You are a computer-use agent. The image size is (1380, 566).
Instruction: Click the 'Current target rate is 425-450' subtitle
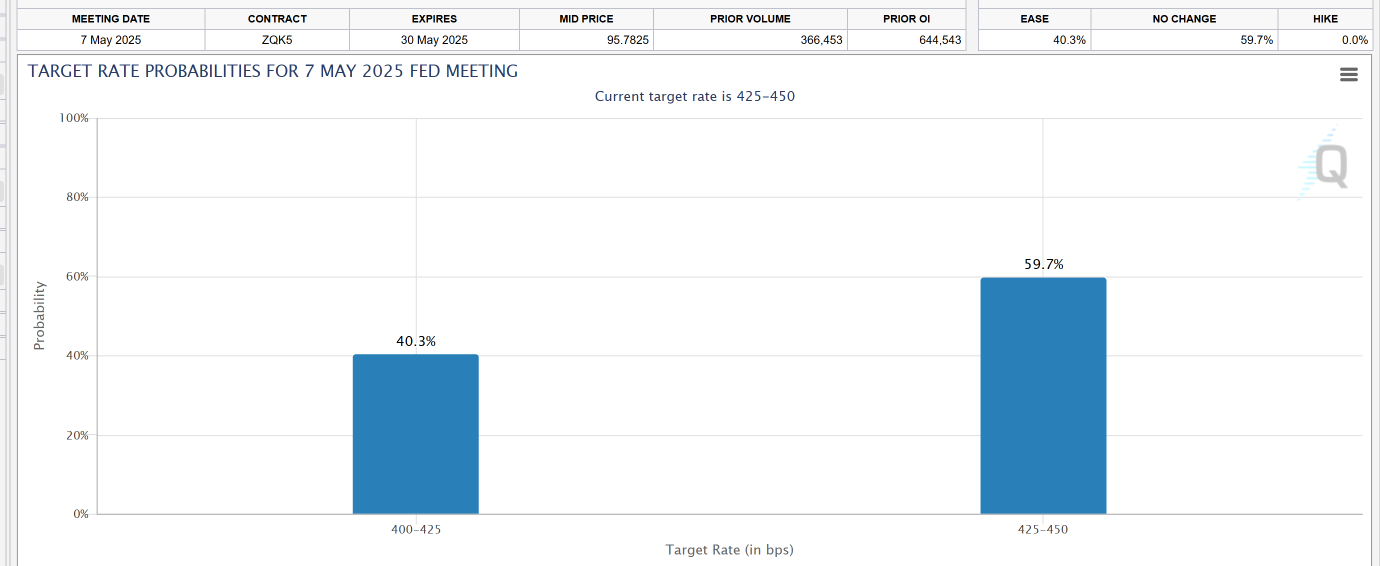coord(695,96)
